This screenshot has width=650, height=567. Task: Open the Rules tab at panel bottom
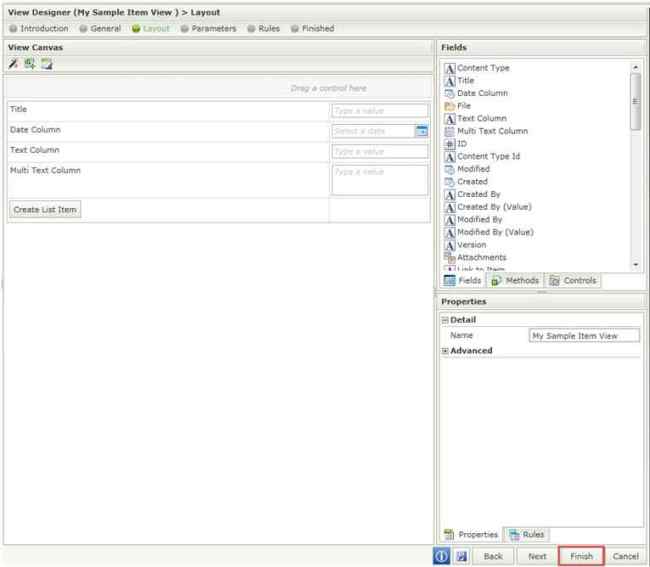coord(526,534)
